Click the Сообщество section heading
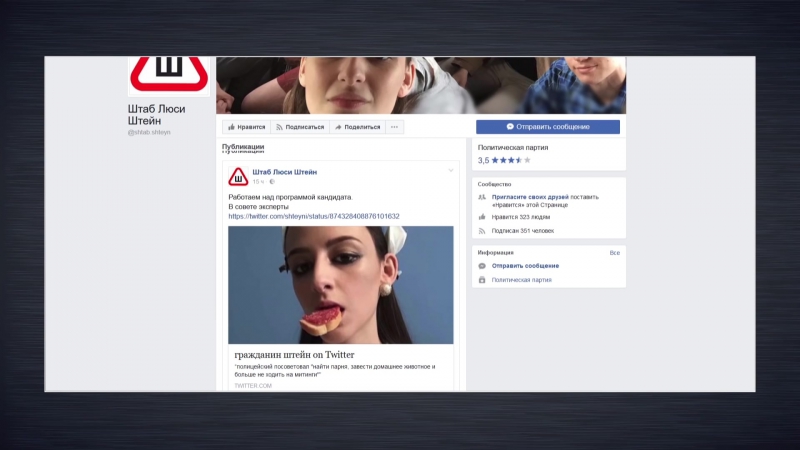Screen dimensions: 800x450 point(494,184)
